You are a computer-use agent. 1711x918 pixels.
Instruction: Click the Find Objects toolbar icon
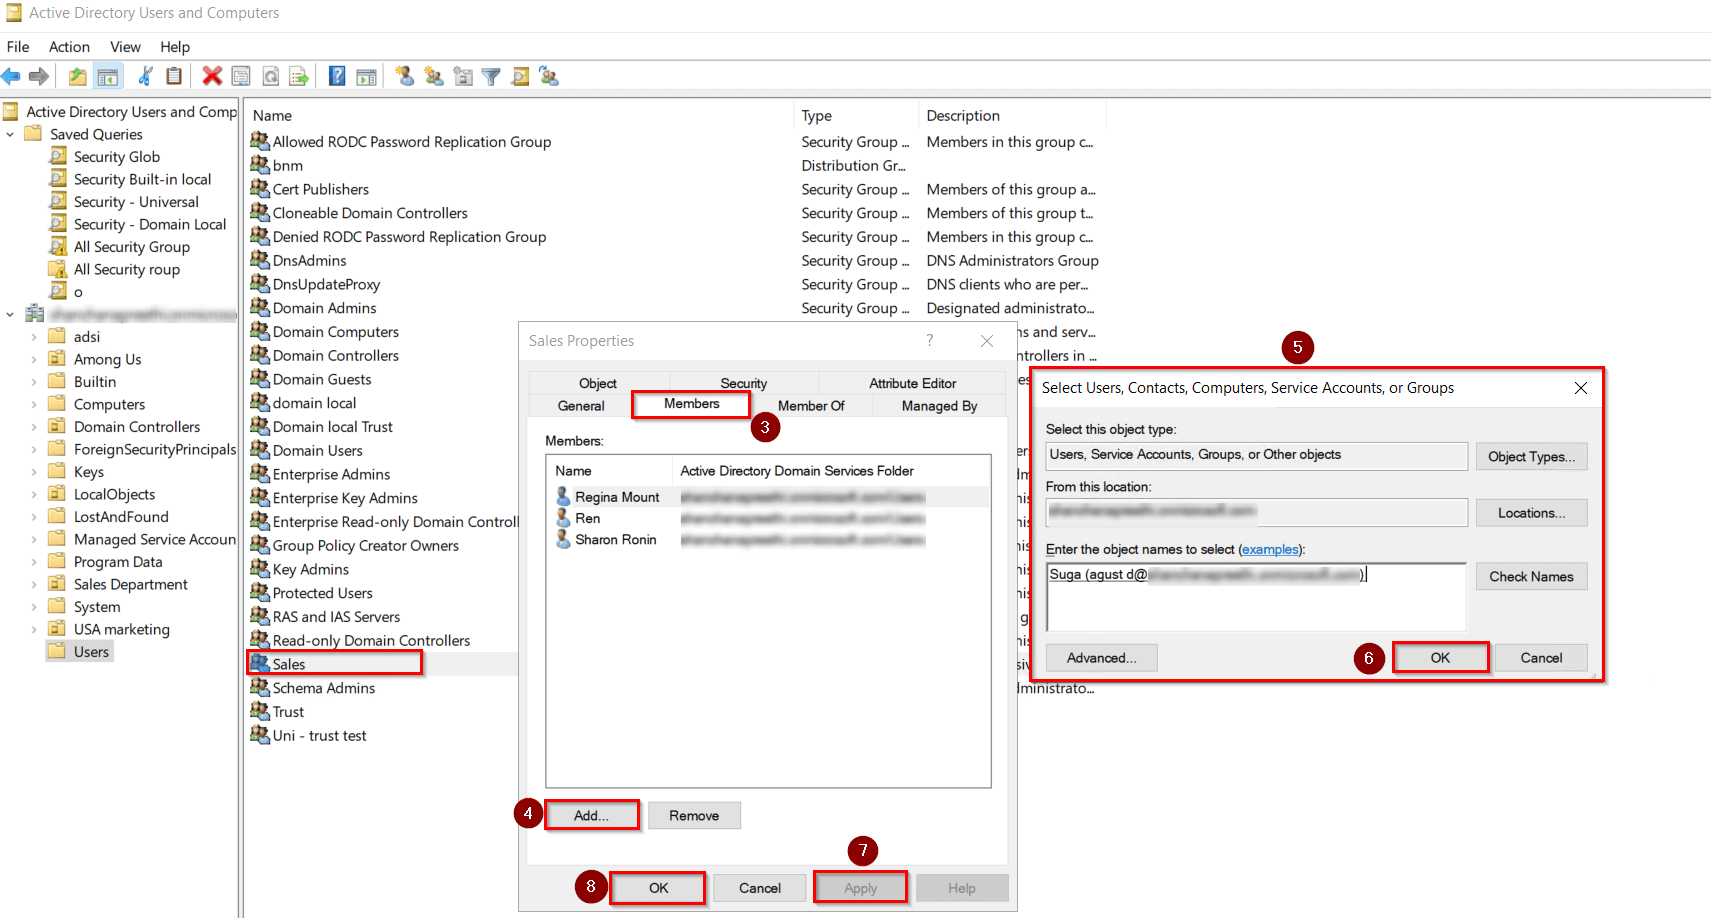click(520, 76)
